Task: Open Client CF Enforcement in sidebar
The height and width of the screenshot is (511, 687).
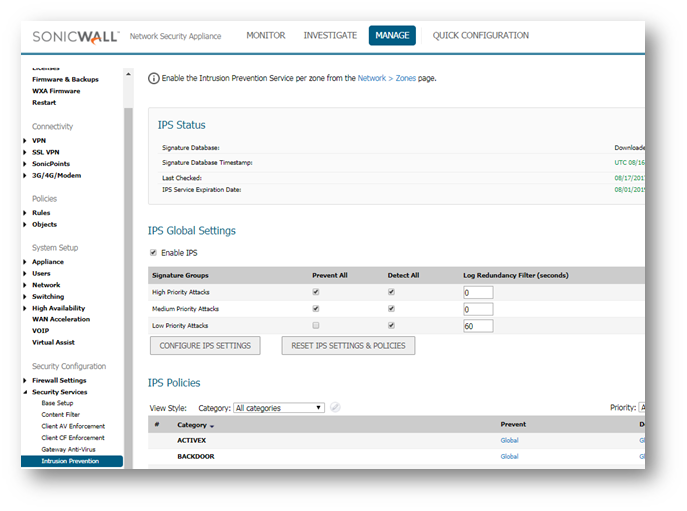Action: click(73, 438)
